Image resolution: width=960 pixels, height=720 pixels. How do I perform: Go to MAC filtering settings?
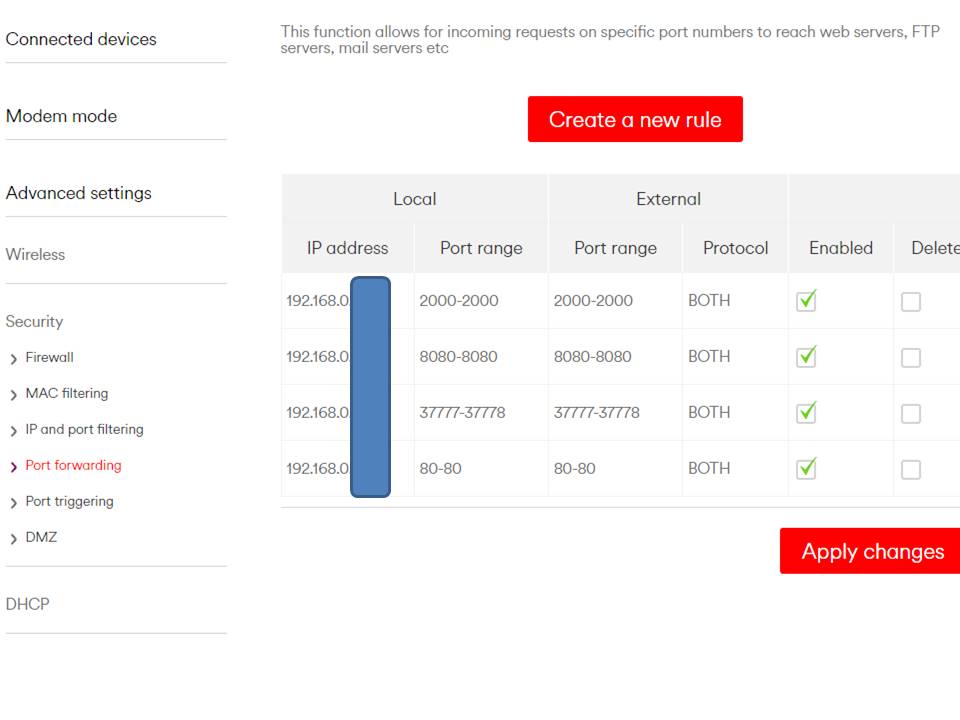(x=66, y=393)
